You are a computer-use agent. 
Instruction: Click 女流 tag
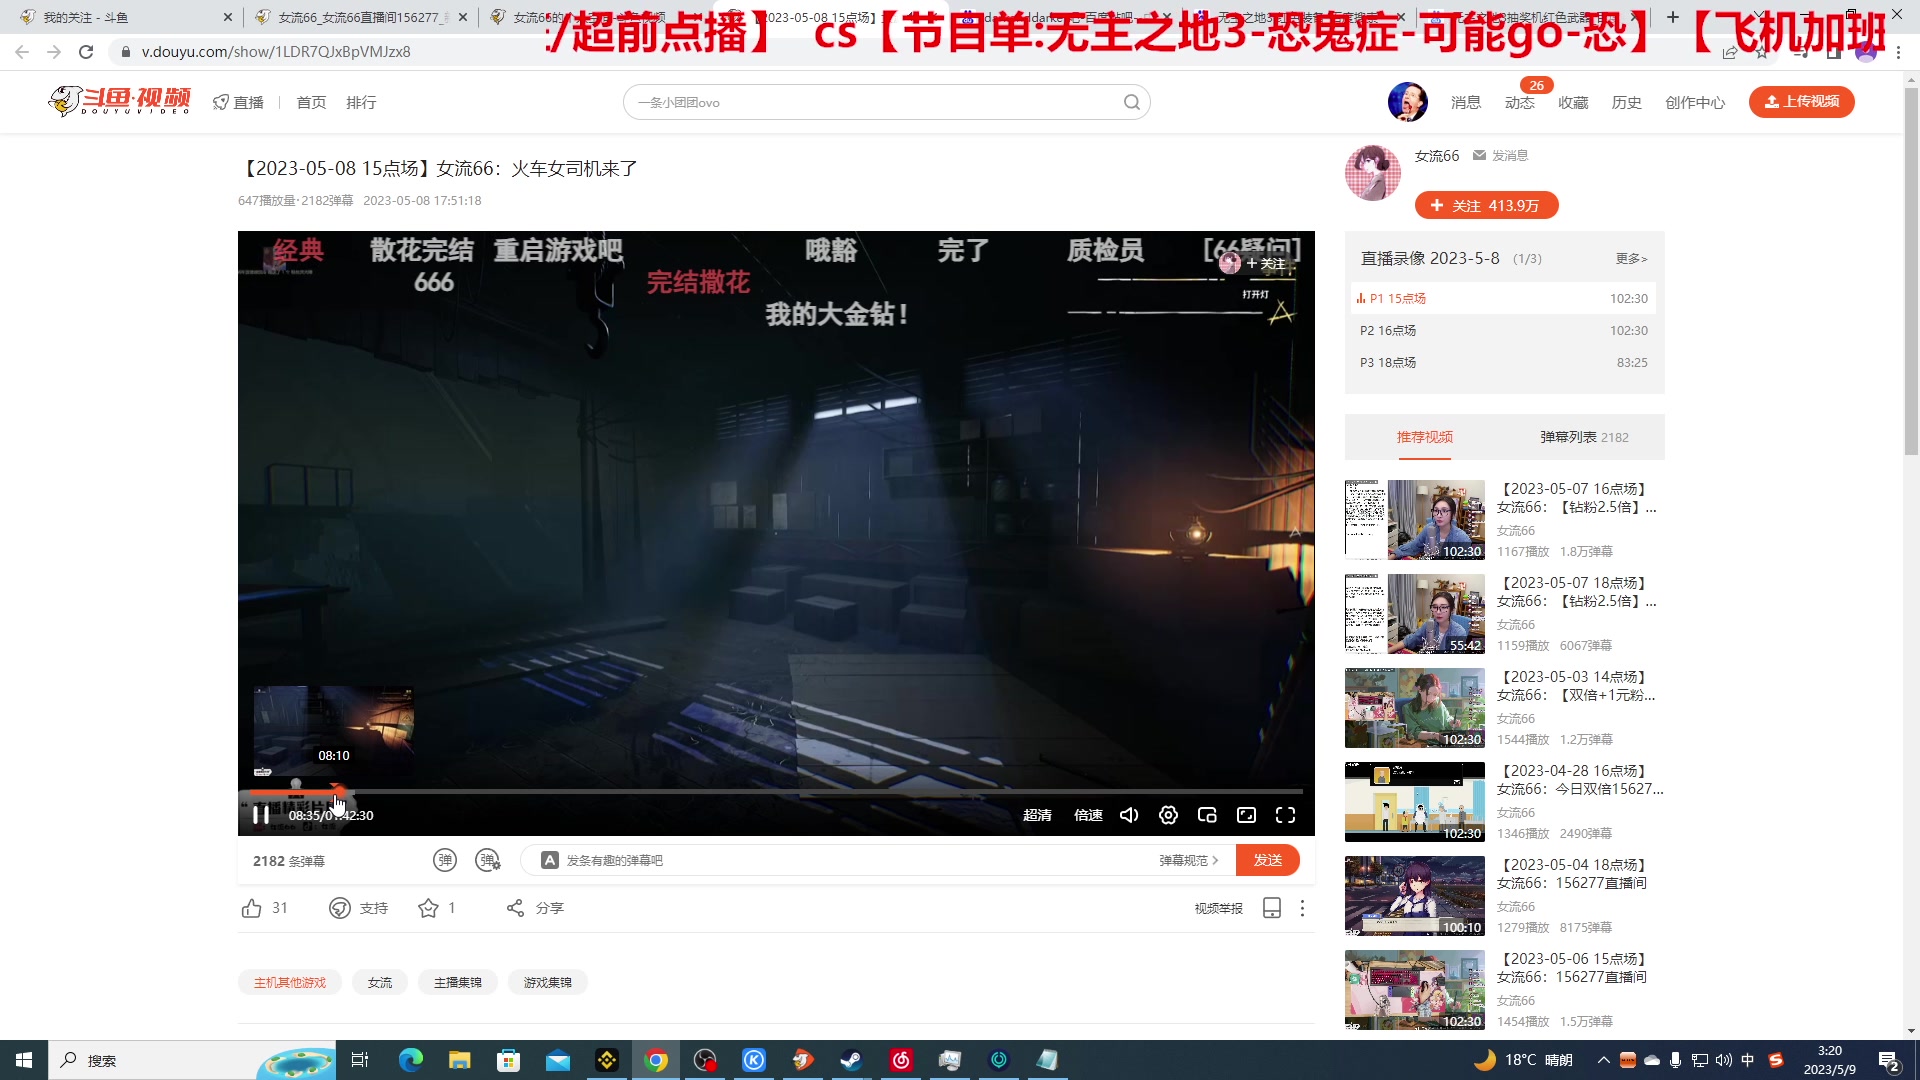point(380,982)
